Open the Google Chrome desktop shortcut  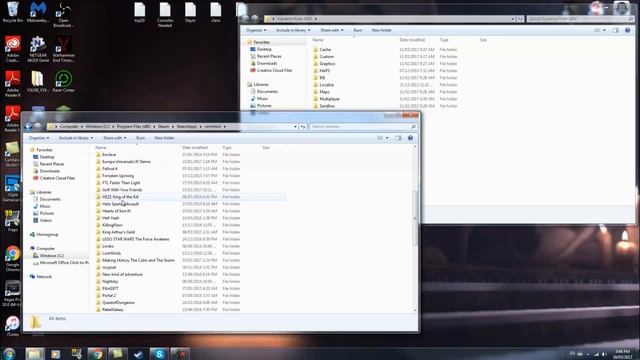[13, 258]
